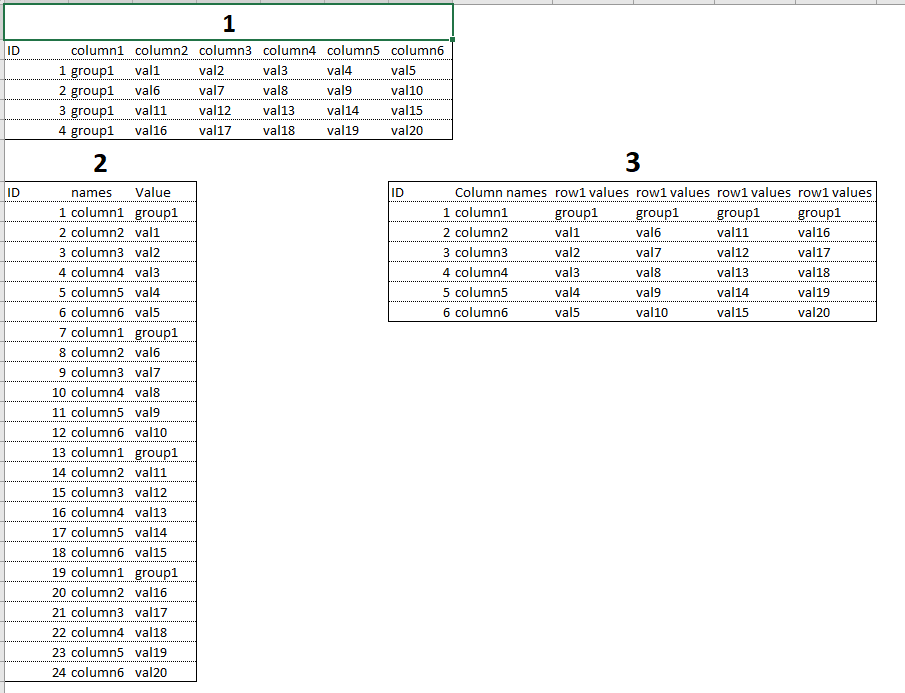Select the "column6" cell in table 3 row 6
The width and height of the screenshot is (905, 693).
click(478, 312)
